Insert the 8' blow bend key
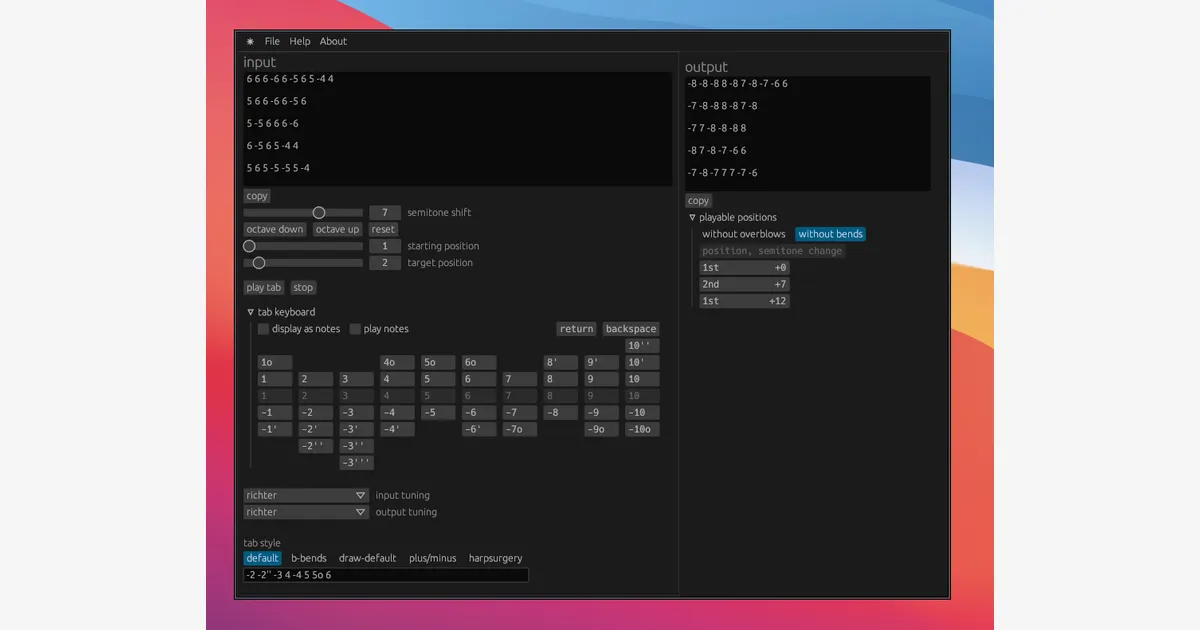 [x=560, y=363]
